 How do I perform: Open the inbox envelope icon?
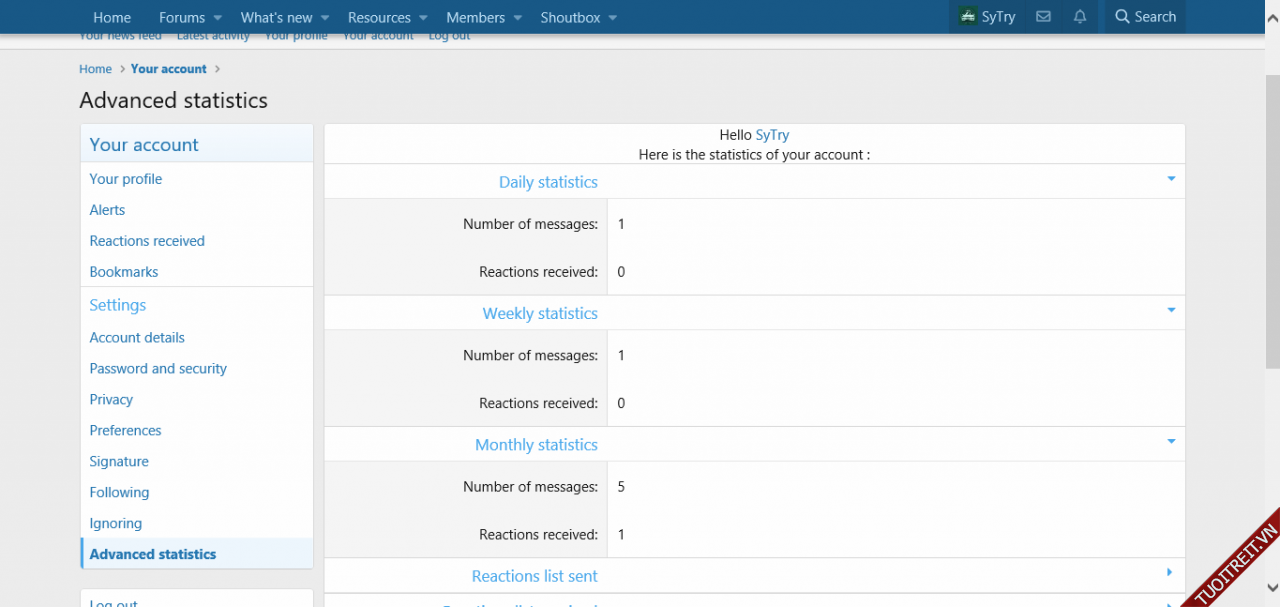pos(1043,17)
